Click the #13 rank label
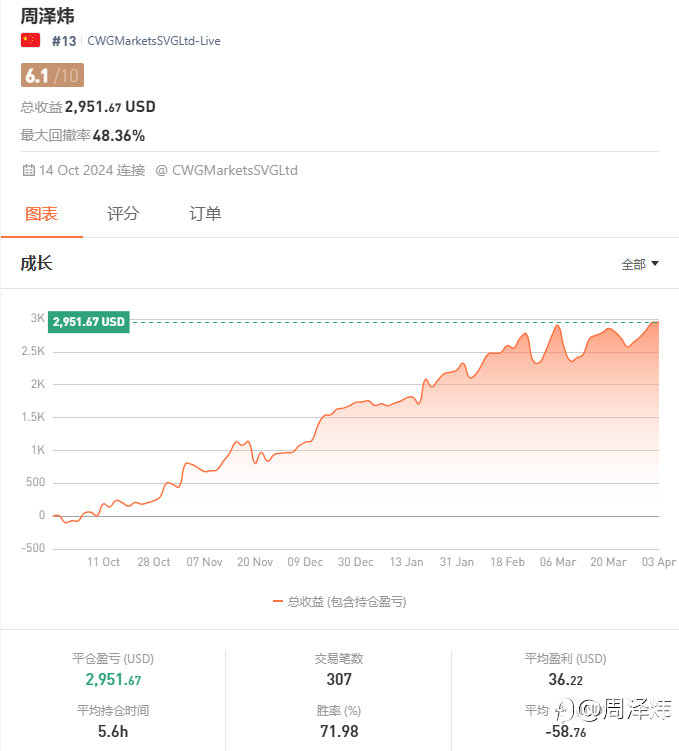Screen dimensions: 679x751 point(64,41)
